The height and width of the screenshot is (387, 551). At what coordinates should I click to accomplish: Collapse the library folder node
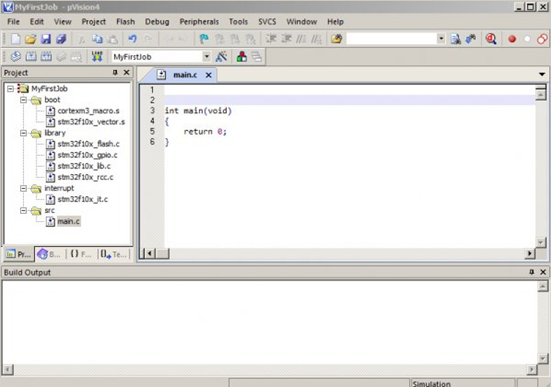click(23, 133)
